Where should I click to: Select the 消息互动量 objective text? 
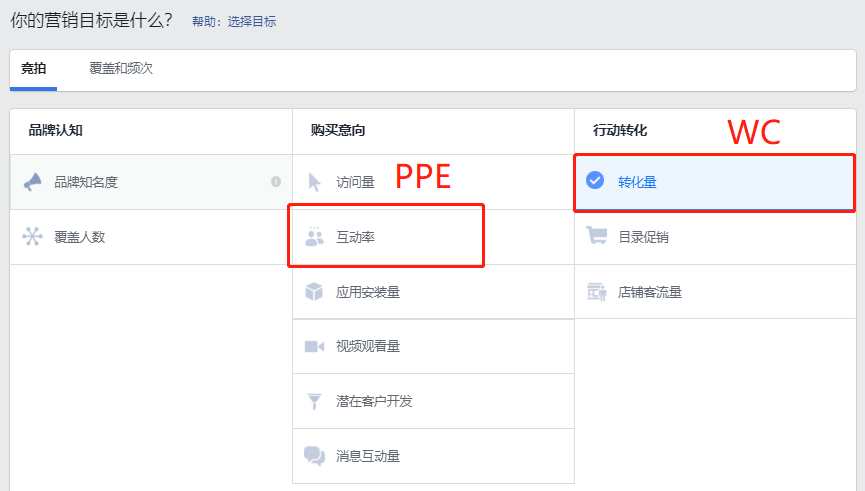pos(368,456)
